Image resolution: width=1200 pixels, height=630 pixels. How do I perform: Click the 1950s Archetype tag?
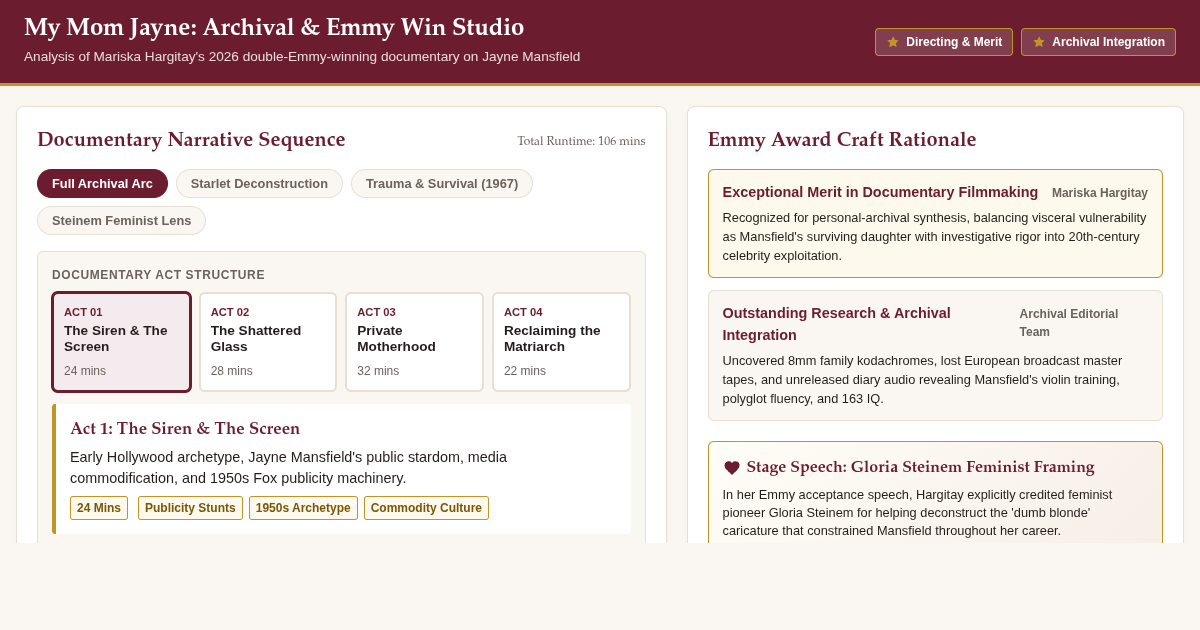(x=303, y=508)
